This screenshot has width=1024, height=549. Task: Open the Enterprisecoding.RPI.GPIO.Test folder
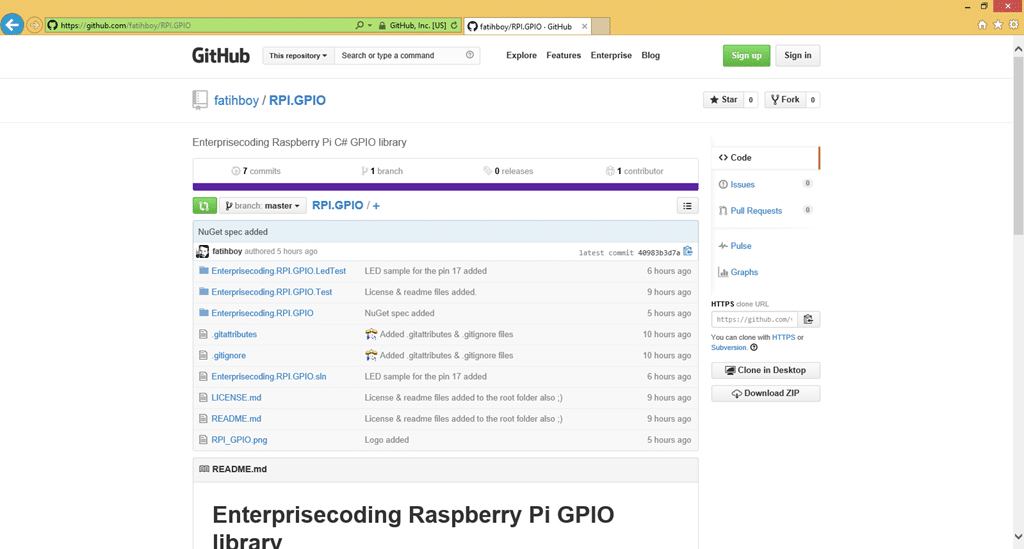click(x=272, y=292)
